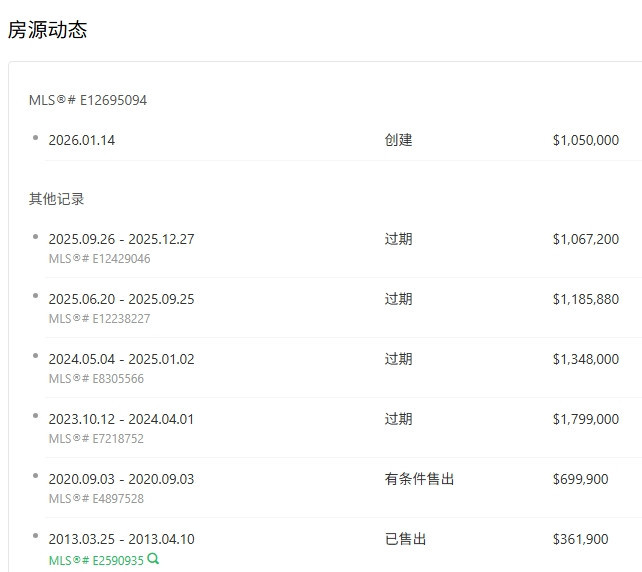Click the 房源动态 section heading
Image resolution: width=642 pixels, height=572 pixels.
(x=47, y=30)
